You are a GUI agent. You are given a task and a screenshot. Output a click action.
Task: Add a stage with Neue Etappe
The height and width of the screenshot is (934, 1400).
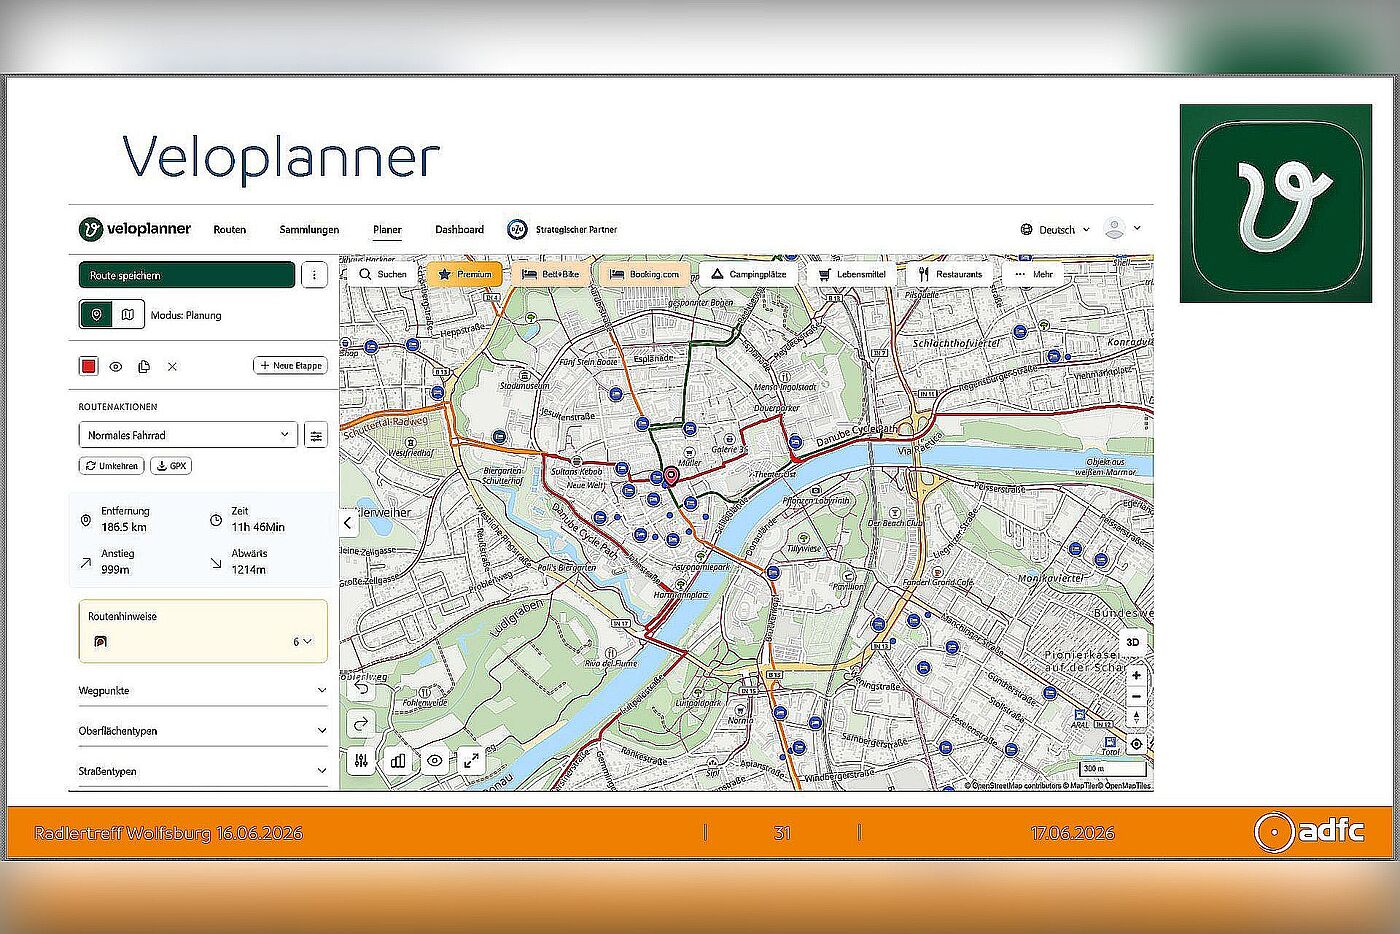click(291, 366)
